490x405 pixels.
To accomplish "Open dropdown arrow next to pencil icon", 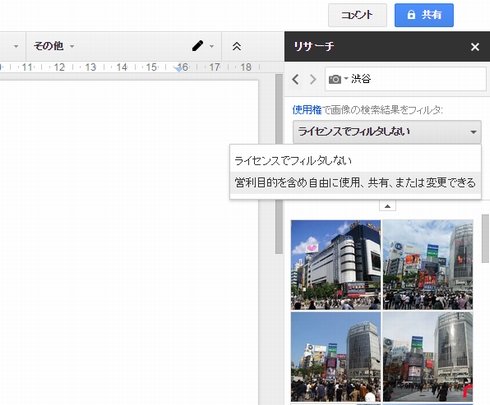I will pyautogui.click(x=212, y=46).
